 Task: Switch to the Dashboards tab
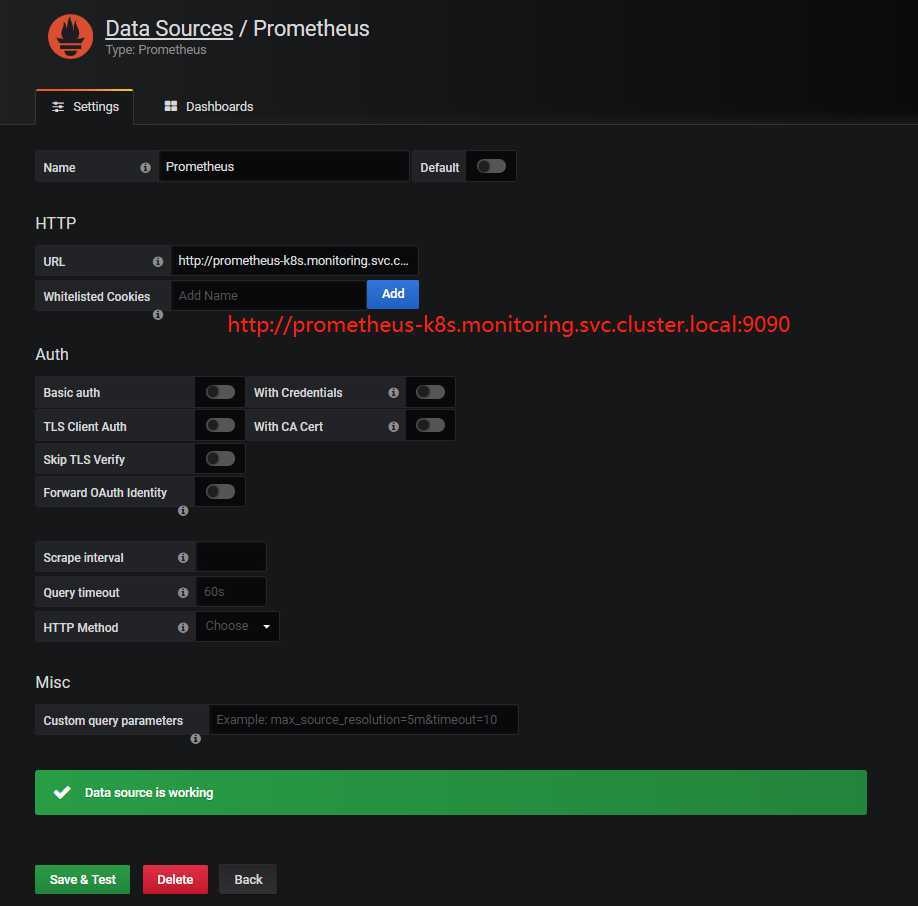coord(208,107)
